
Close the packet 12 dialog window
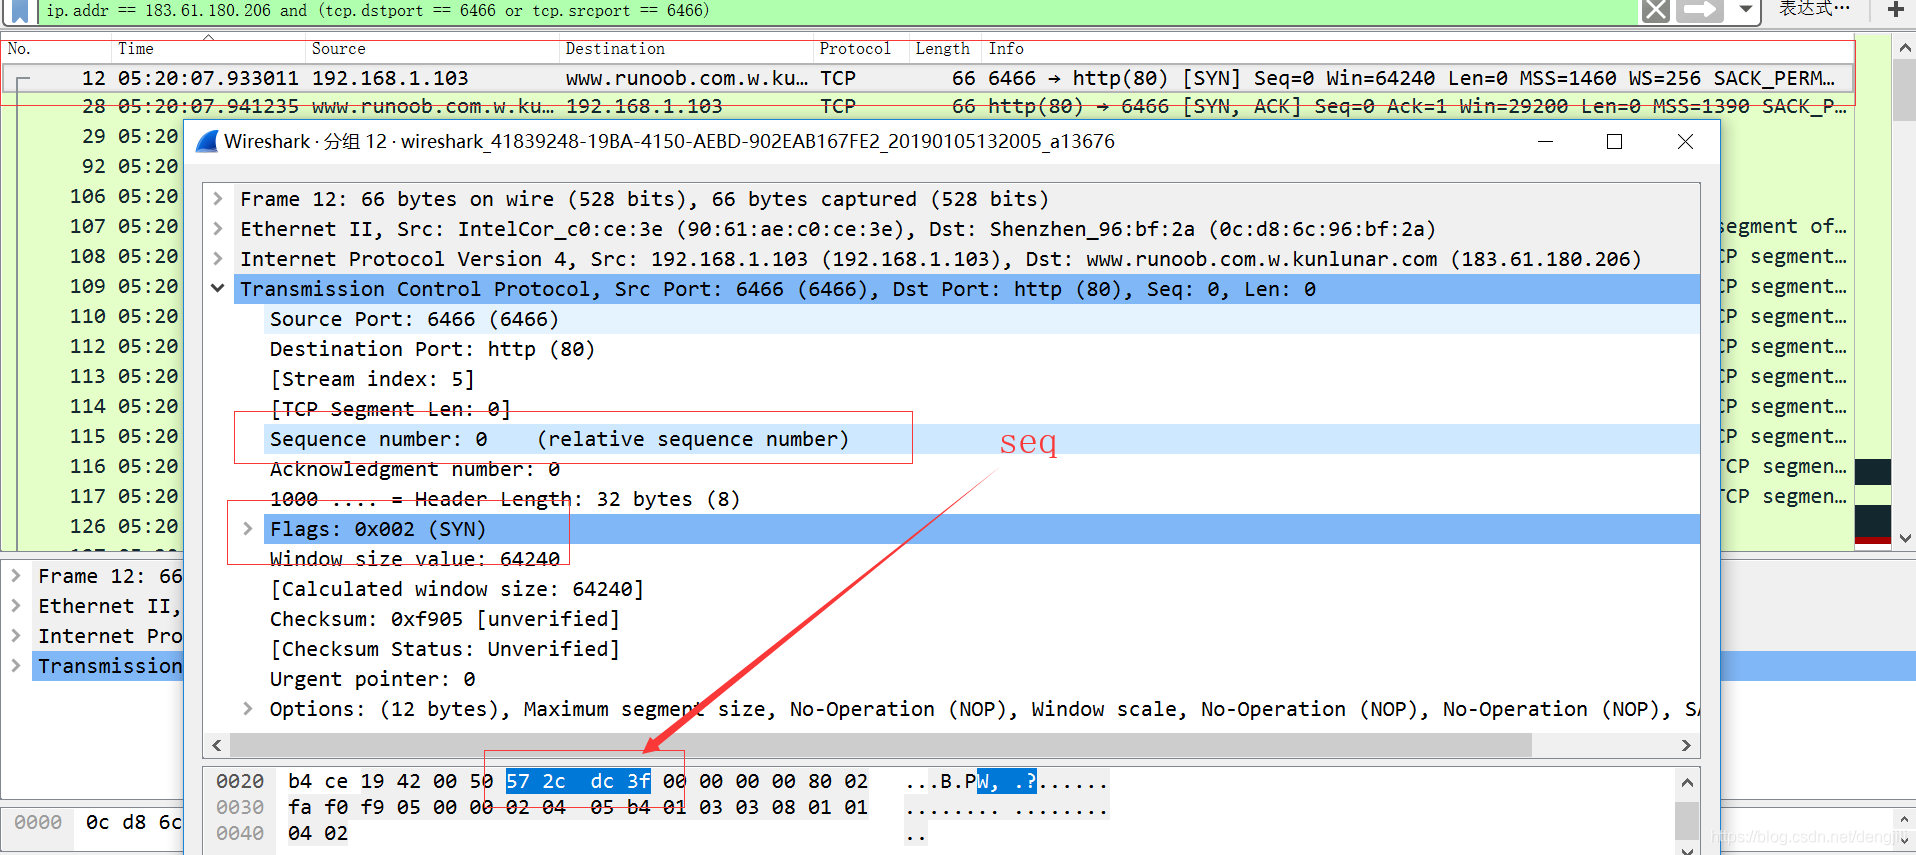coord(1685,142)
